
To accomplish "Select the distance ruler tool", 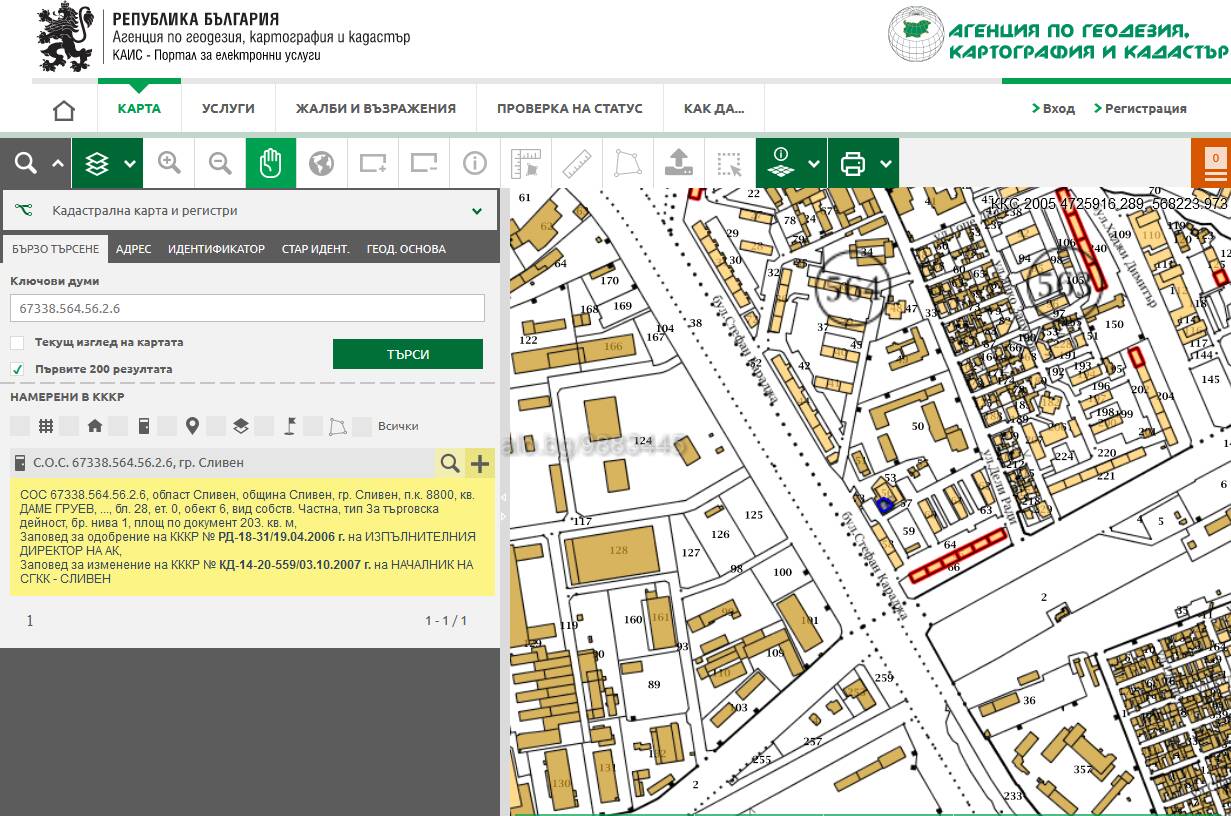I will pyautogui.click(x=577, y=163).
